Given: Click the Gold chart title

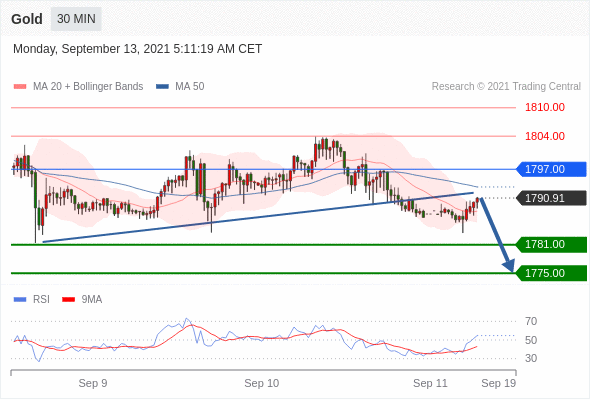Looking at the screenshot, I should pos(27,19).
